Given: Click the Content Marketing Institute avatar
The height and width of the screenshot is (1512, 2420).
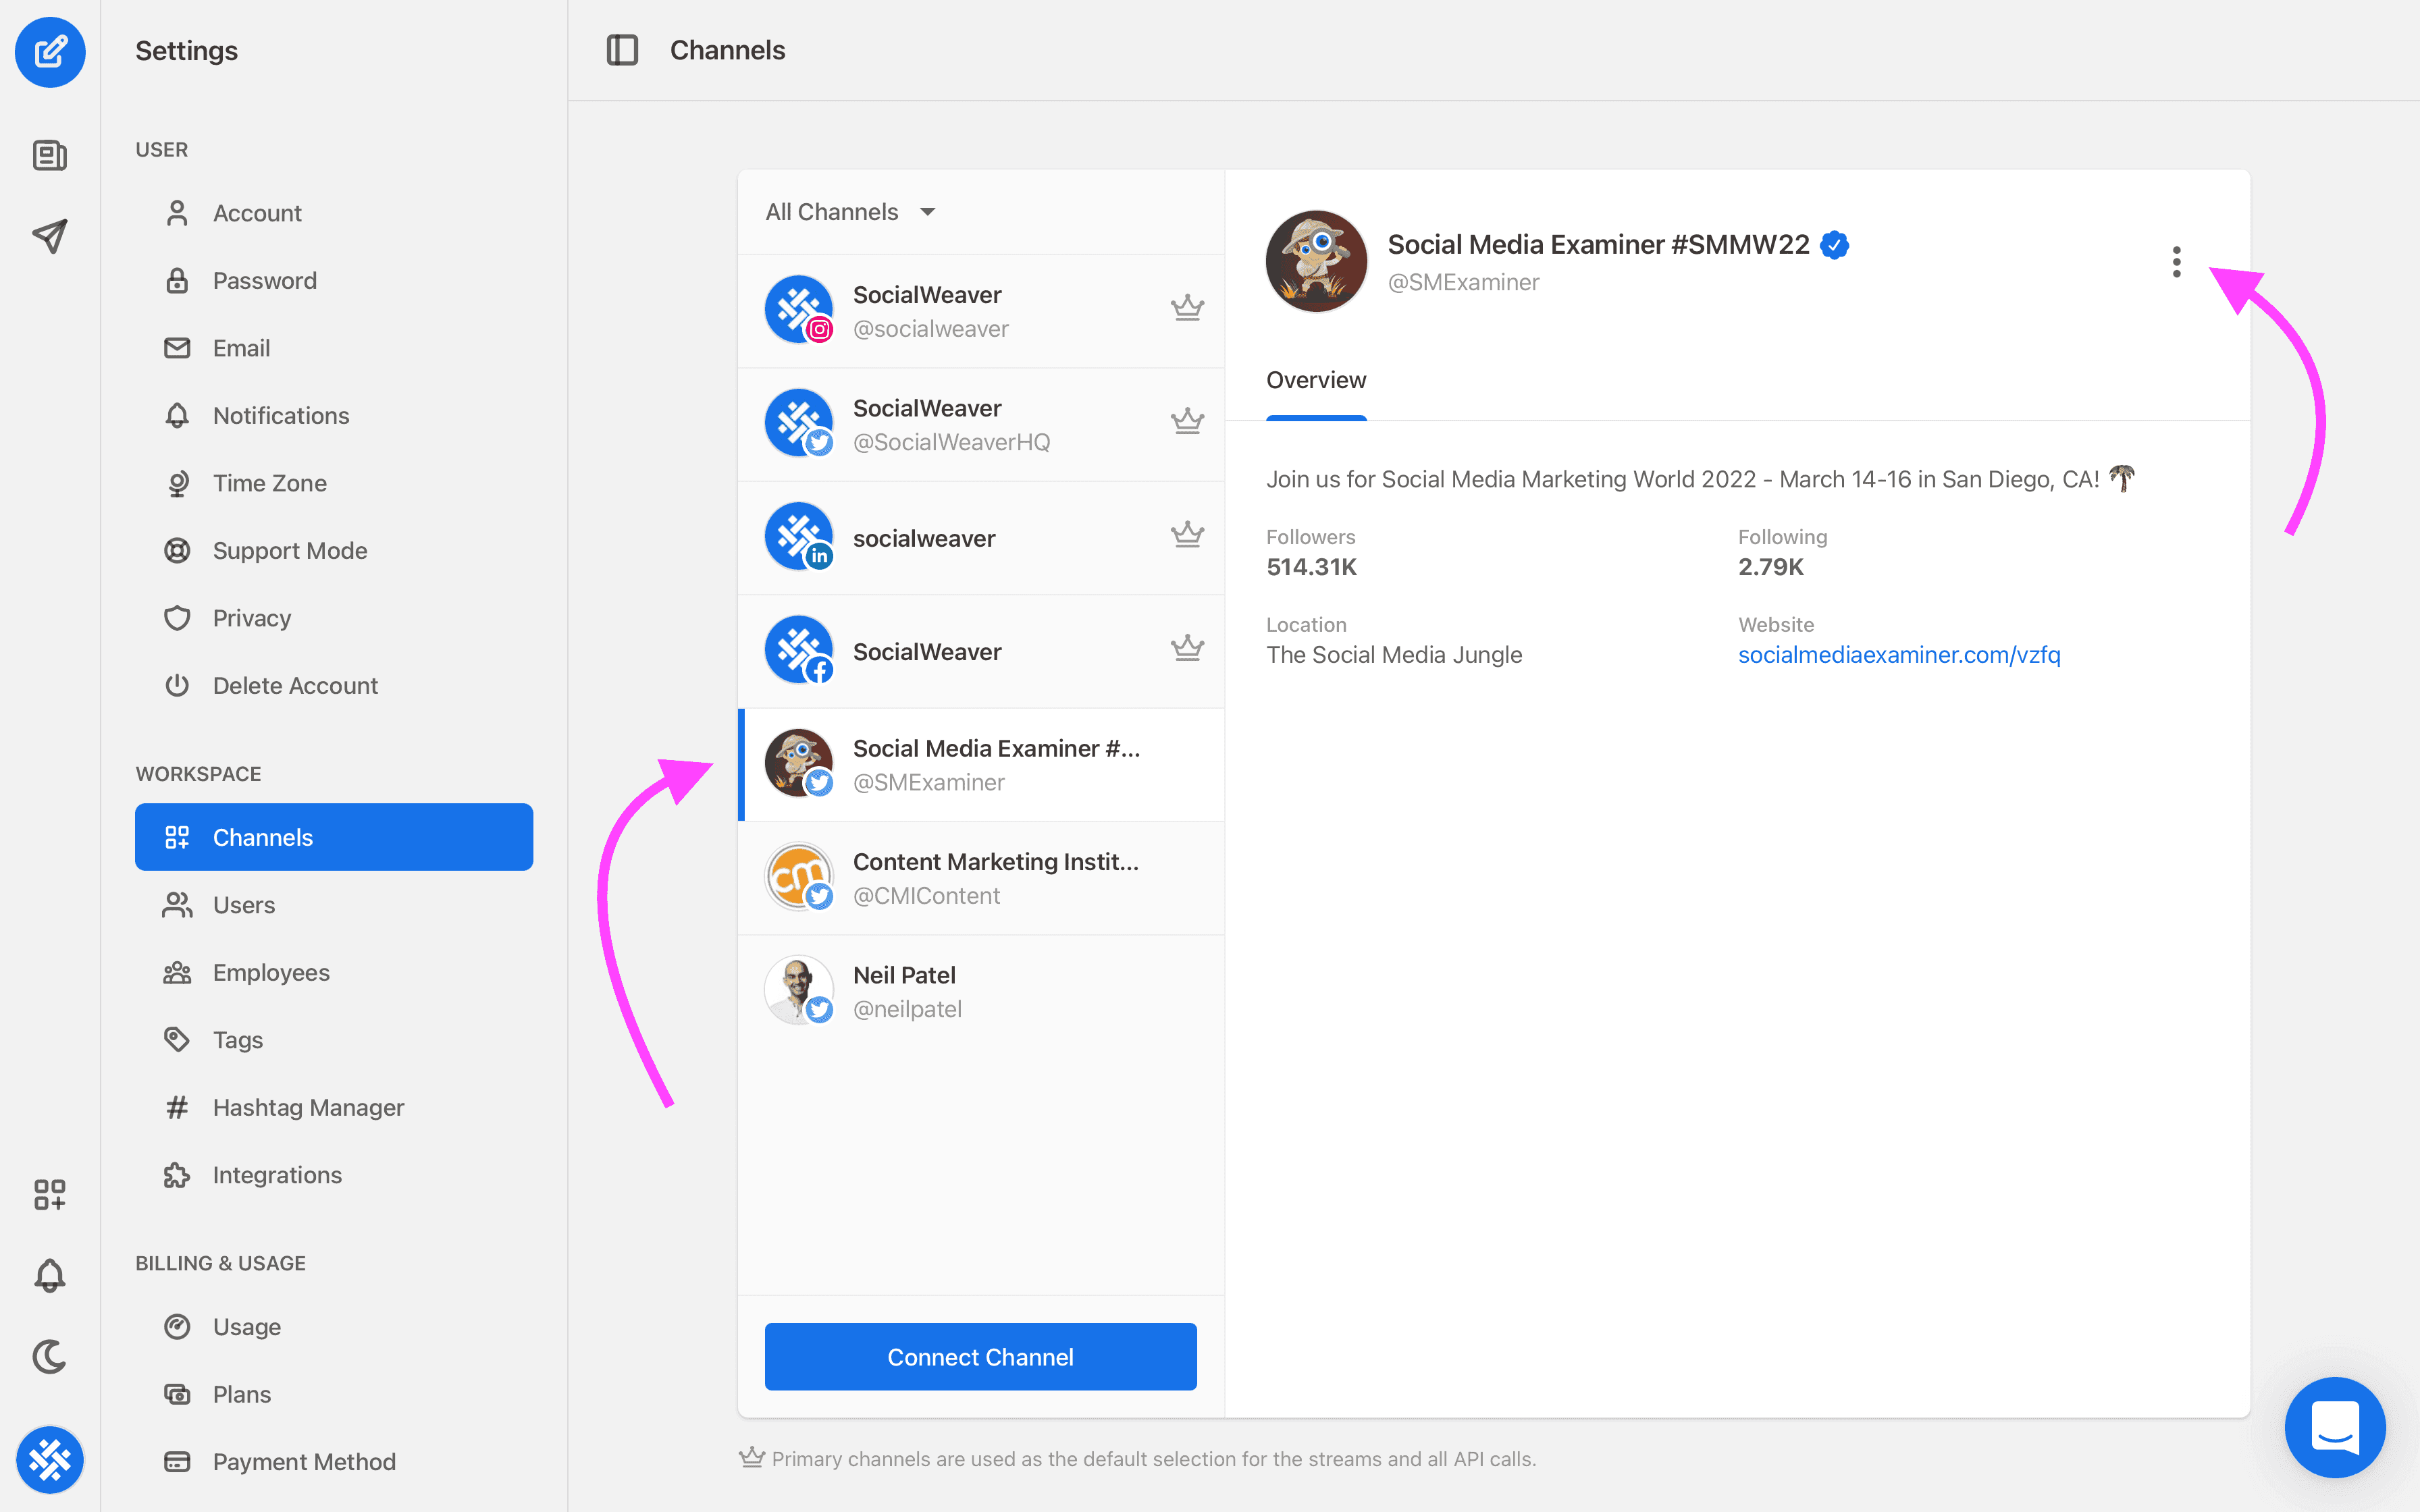Looking at the screenshot, I should click(799, 877).
